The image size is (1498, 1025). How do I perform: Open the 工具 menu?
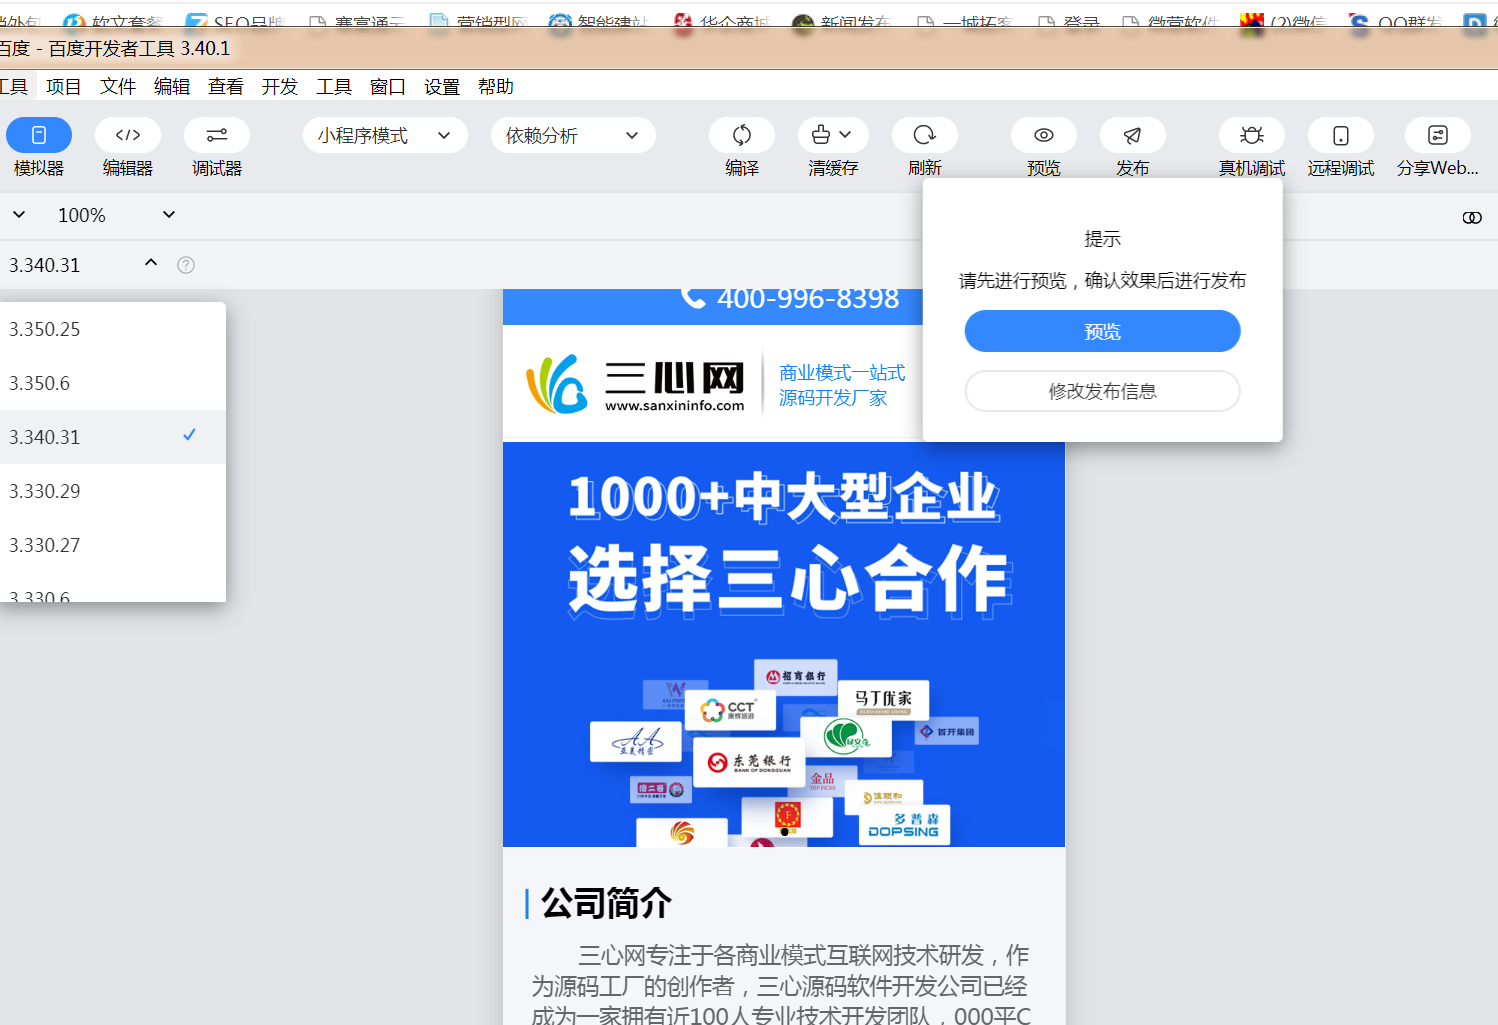pyautogui.click(x=334, y=87)
